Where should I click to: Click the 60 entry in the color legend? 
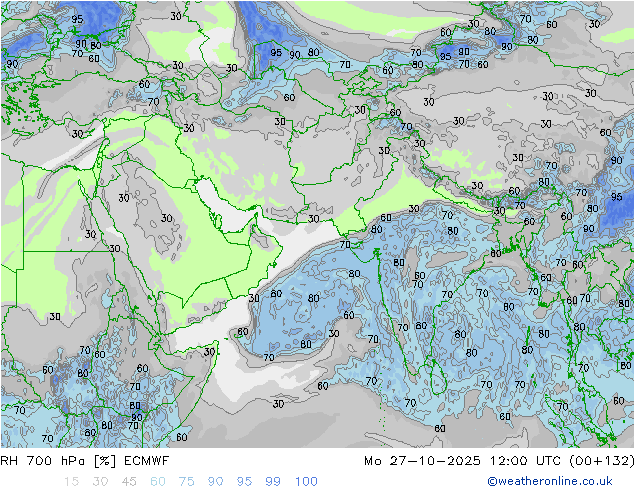click(158, 482)
